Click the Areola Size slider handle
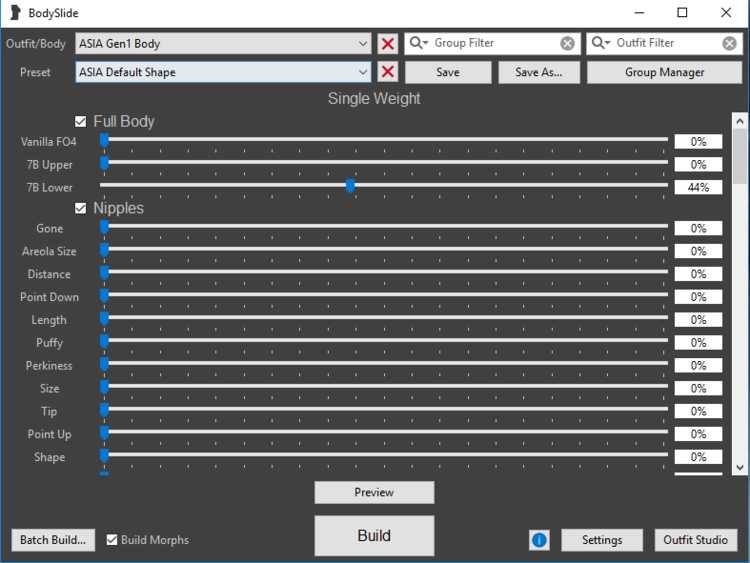 click(104, 250)
